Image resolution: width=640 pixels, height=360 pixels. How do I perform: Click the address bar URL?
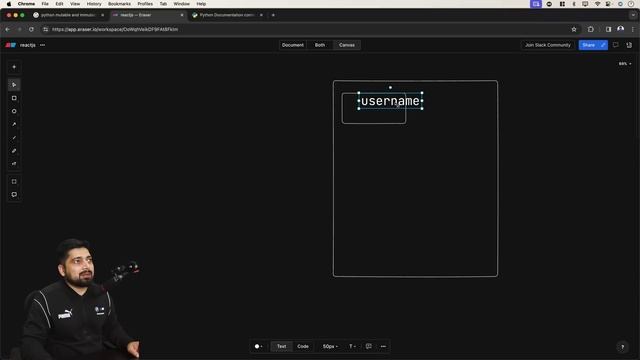[x=115, y=29]
